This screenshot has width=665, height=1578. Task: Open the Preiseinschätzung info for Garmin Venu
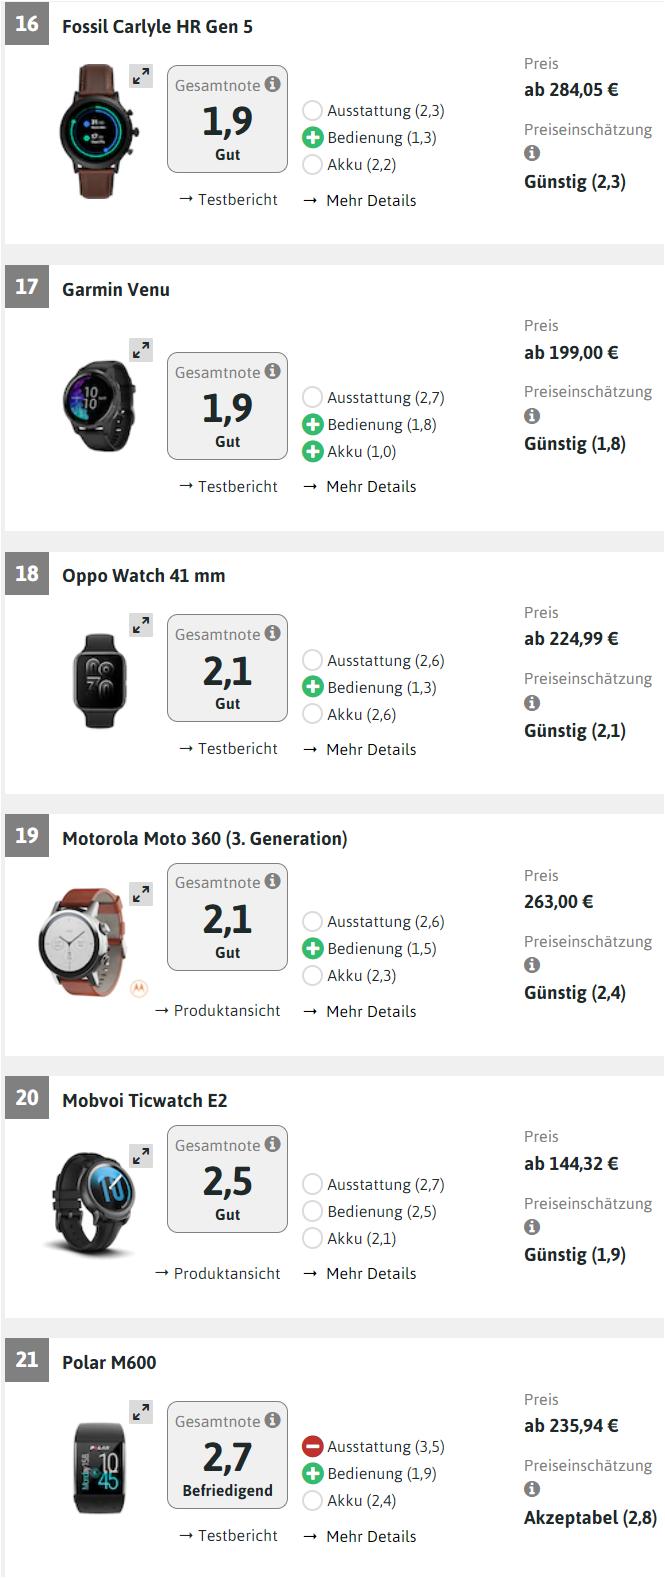pyautogui.click(x=532, y=416)
